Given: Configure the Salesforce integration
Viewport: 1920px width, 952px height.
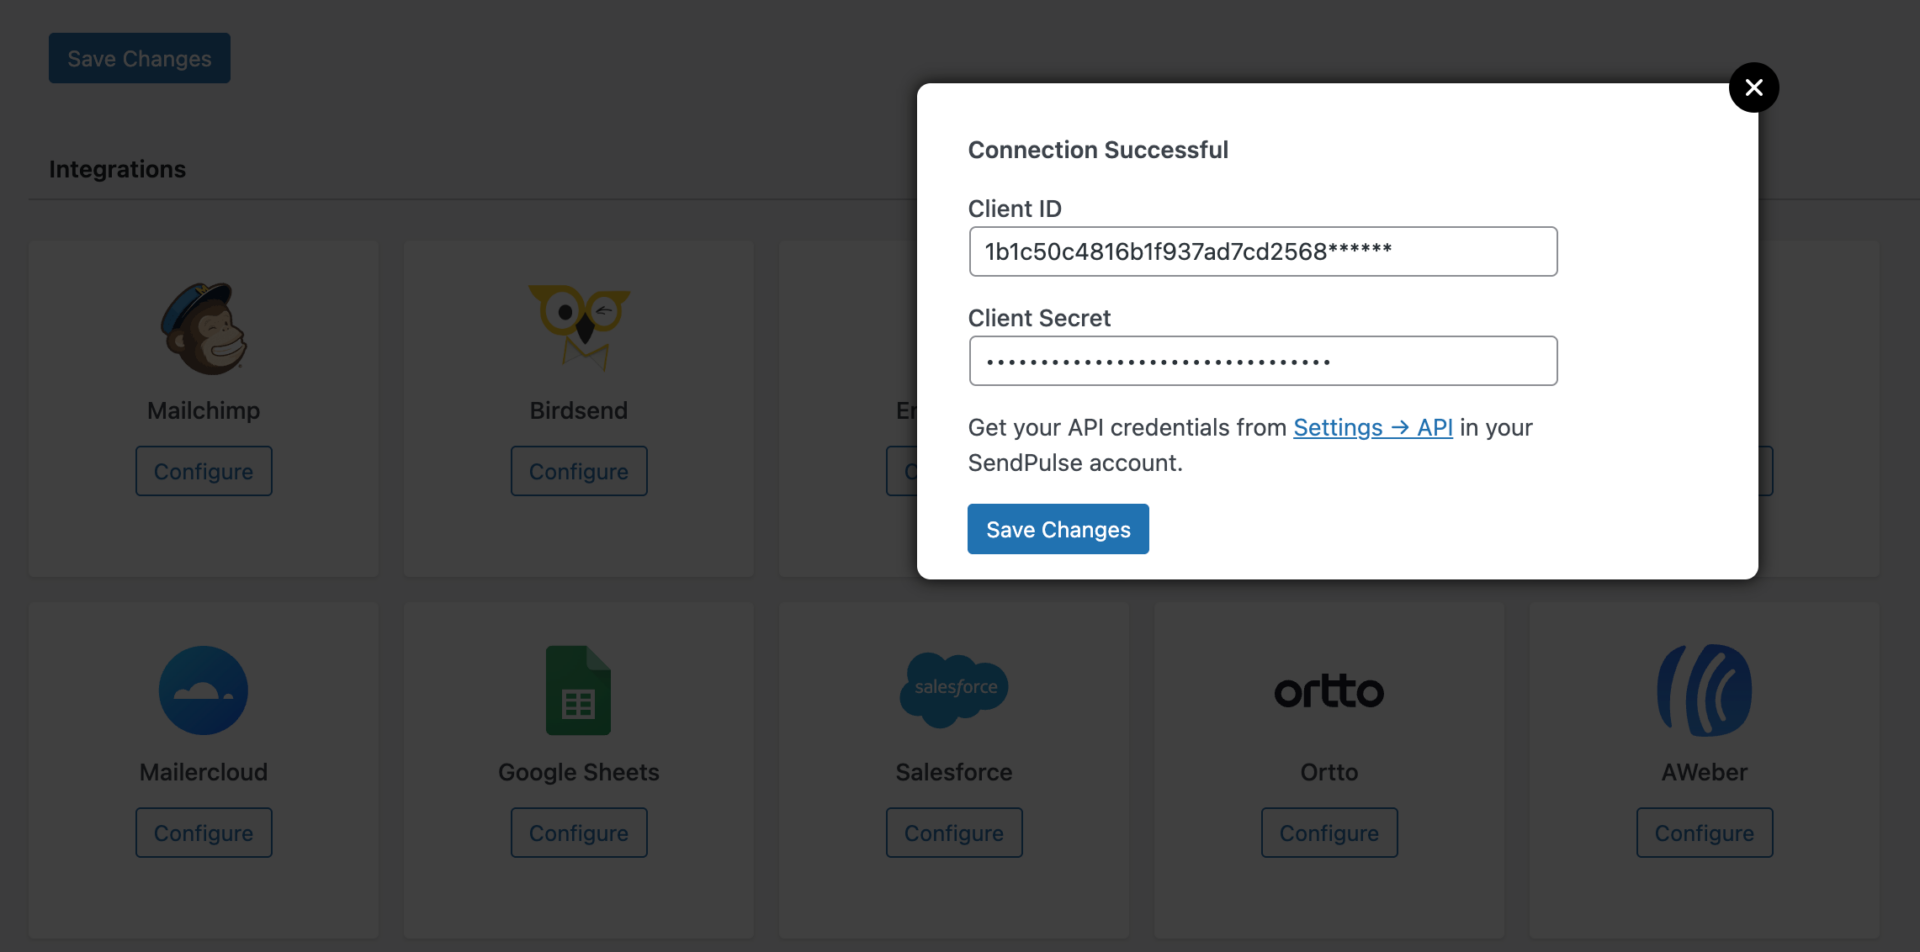Looking at the screenshot, I should (x=953, y=832).
